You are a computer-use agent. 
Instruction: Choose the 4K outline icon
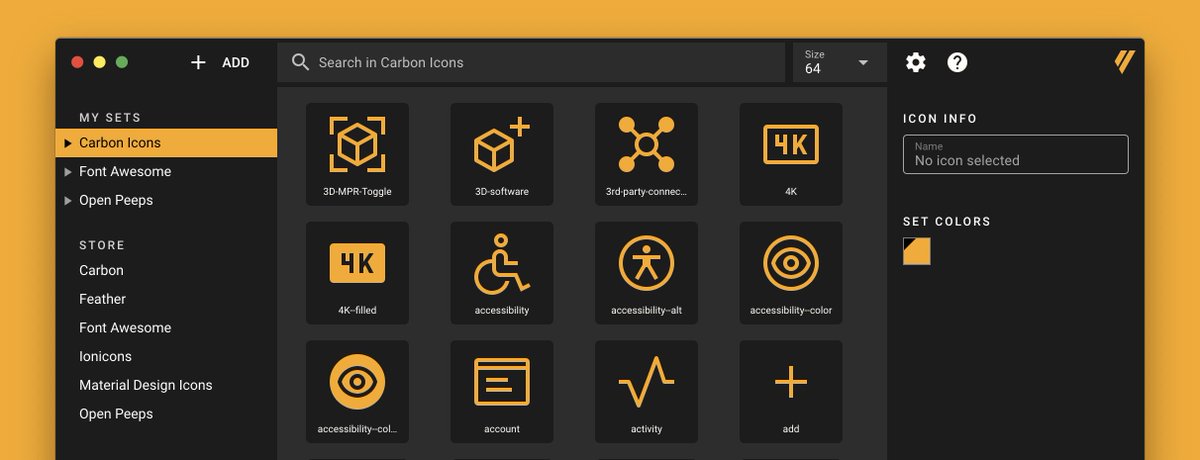[790, 154]
